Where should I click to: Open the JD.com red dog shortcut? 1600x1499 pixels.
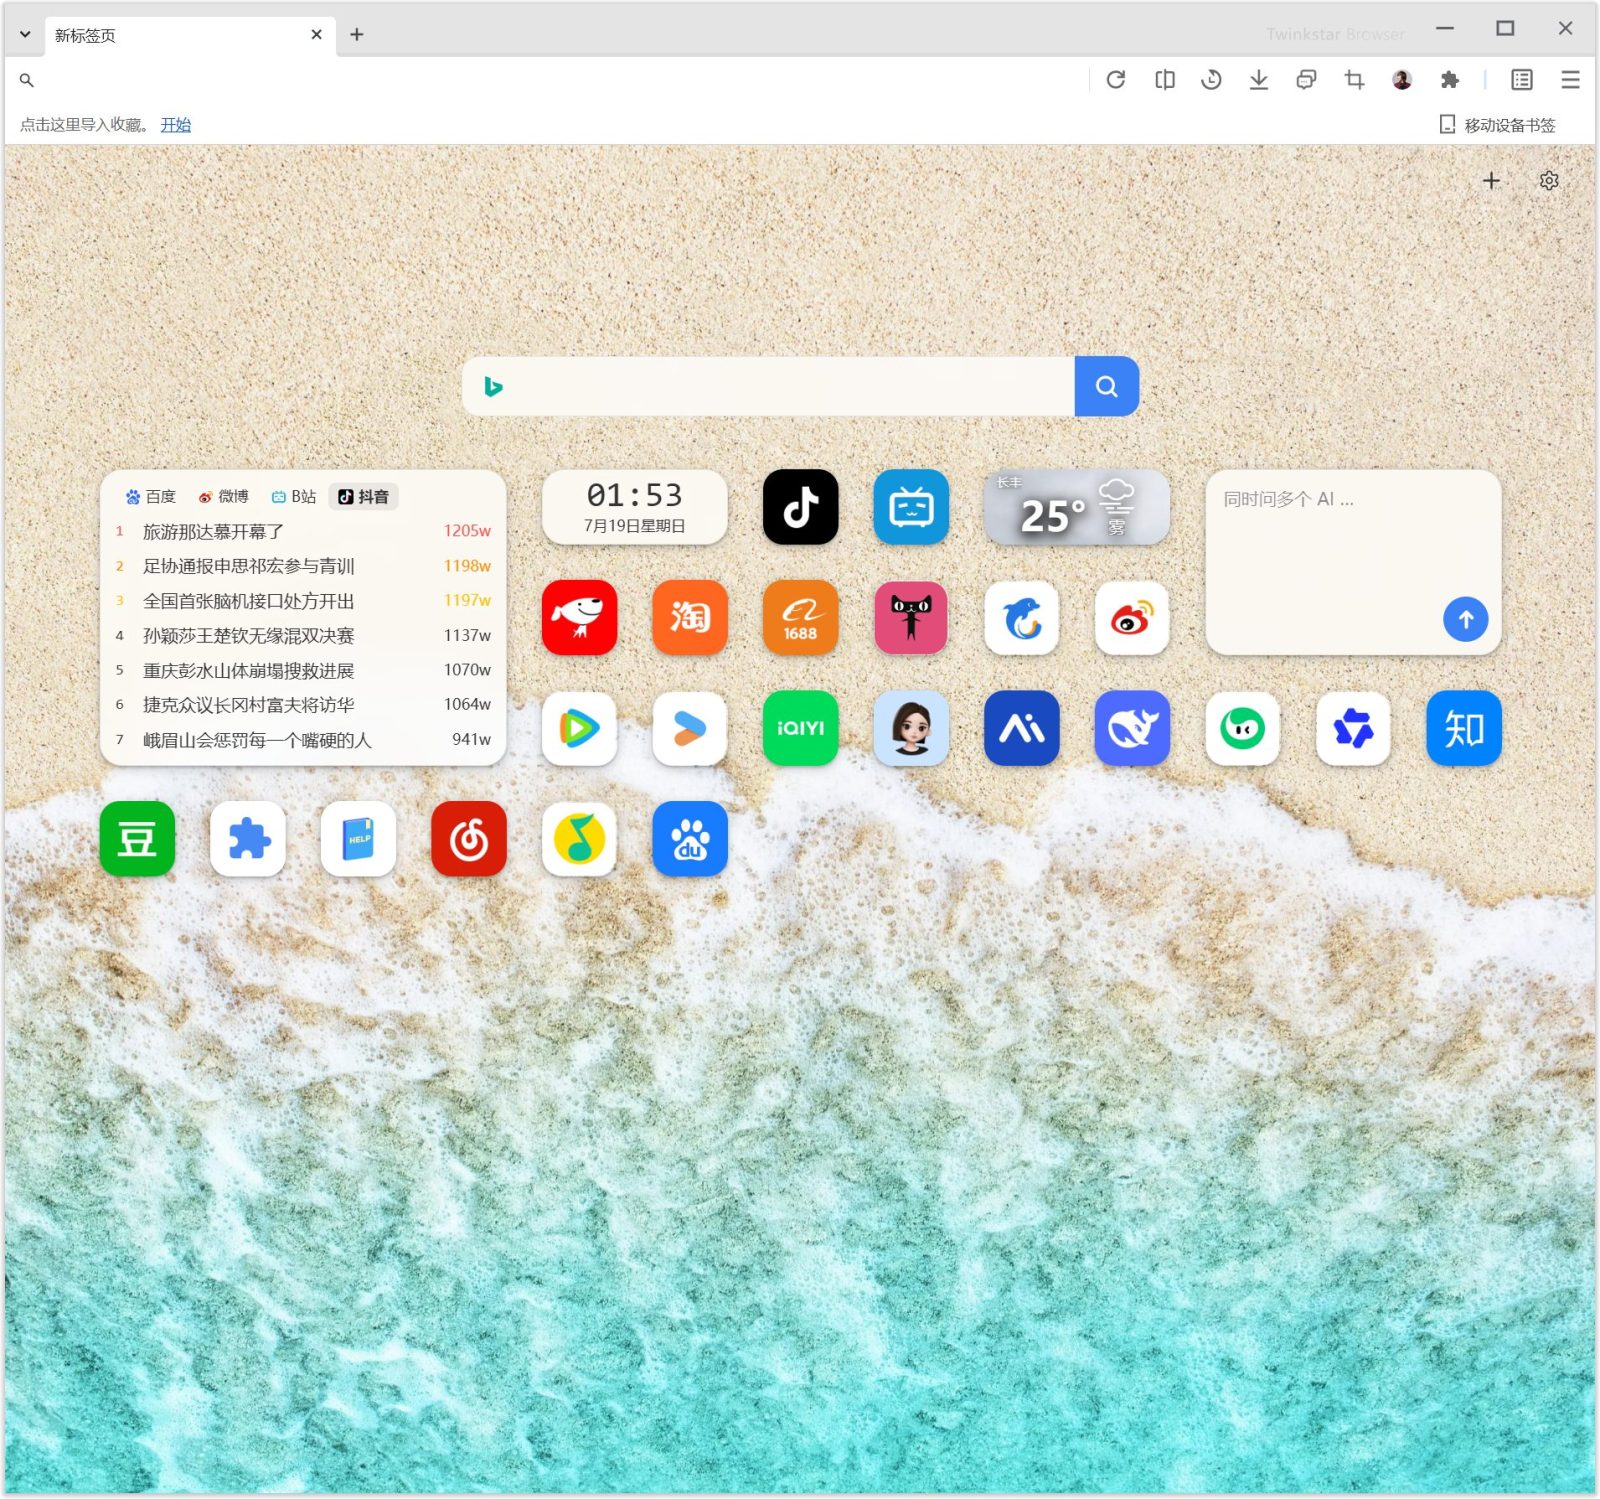pyautogui.click(x=579, y=618)
